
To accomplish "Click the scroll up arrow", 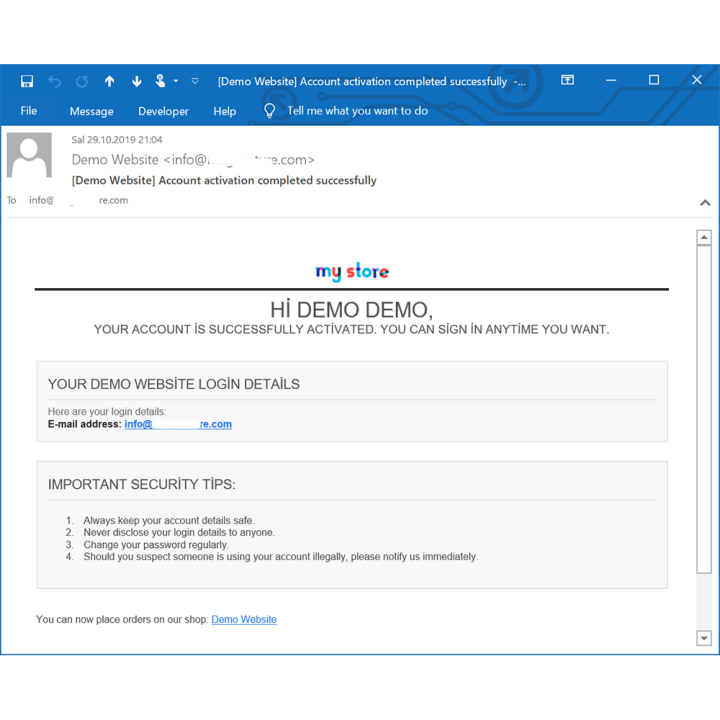I will click(703, 237).
